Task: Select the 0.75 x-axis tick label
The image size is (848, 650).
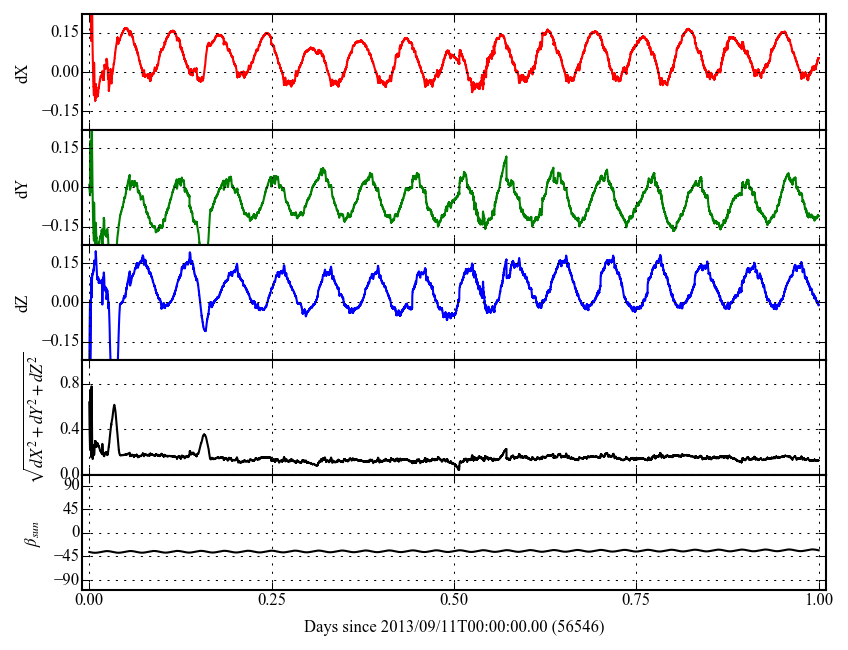Action: [636, 601]
